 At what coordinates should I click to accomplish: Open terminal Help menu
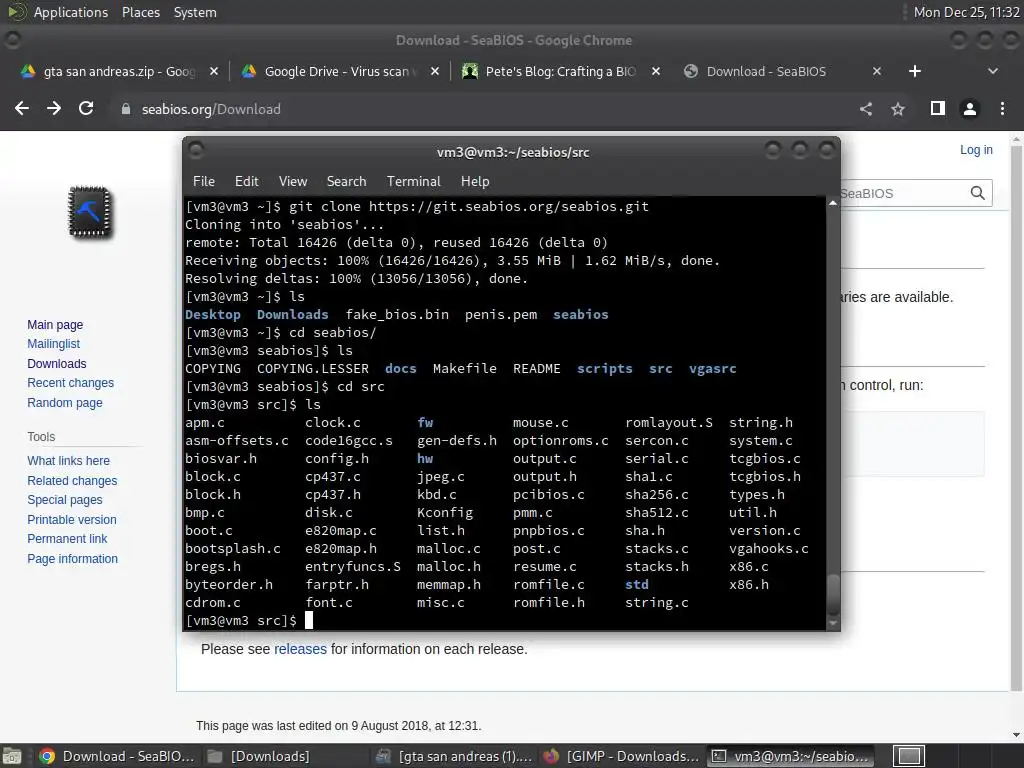(475, 182)
